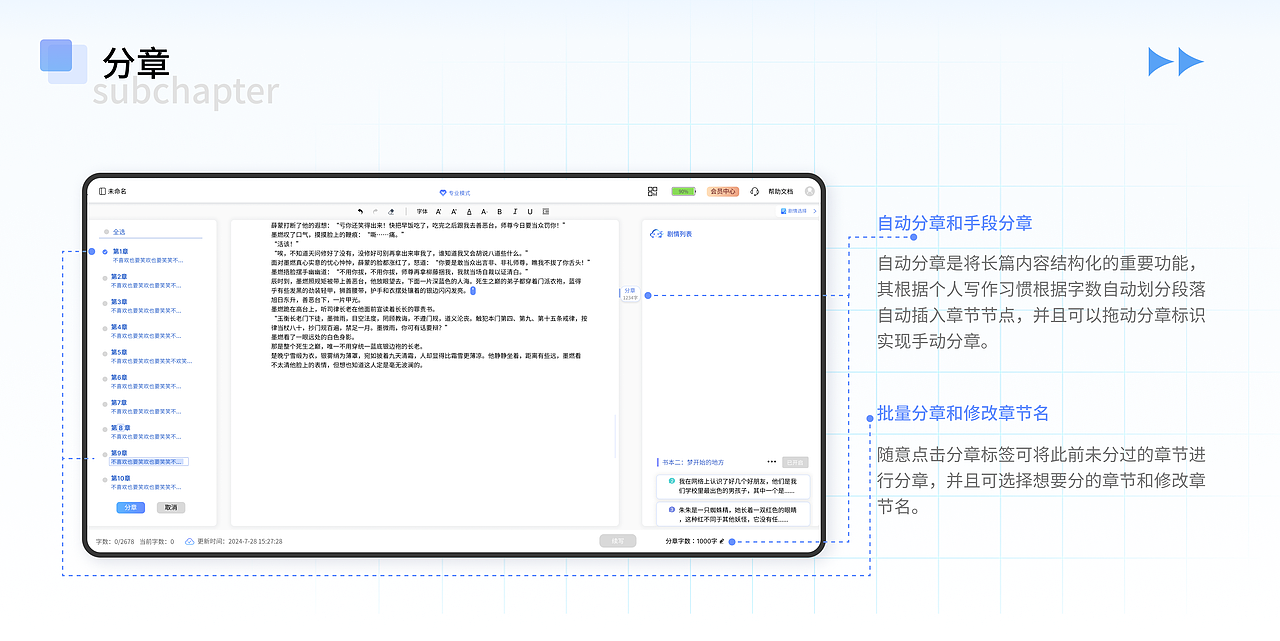Image resolution: width=1280 pixels, height=641 pixels.
Task: Click the plot card starting 我在网络上认识了
Action: click(733, 486)
